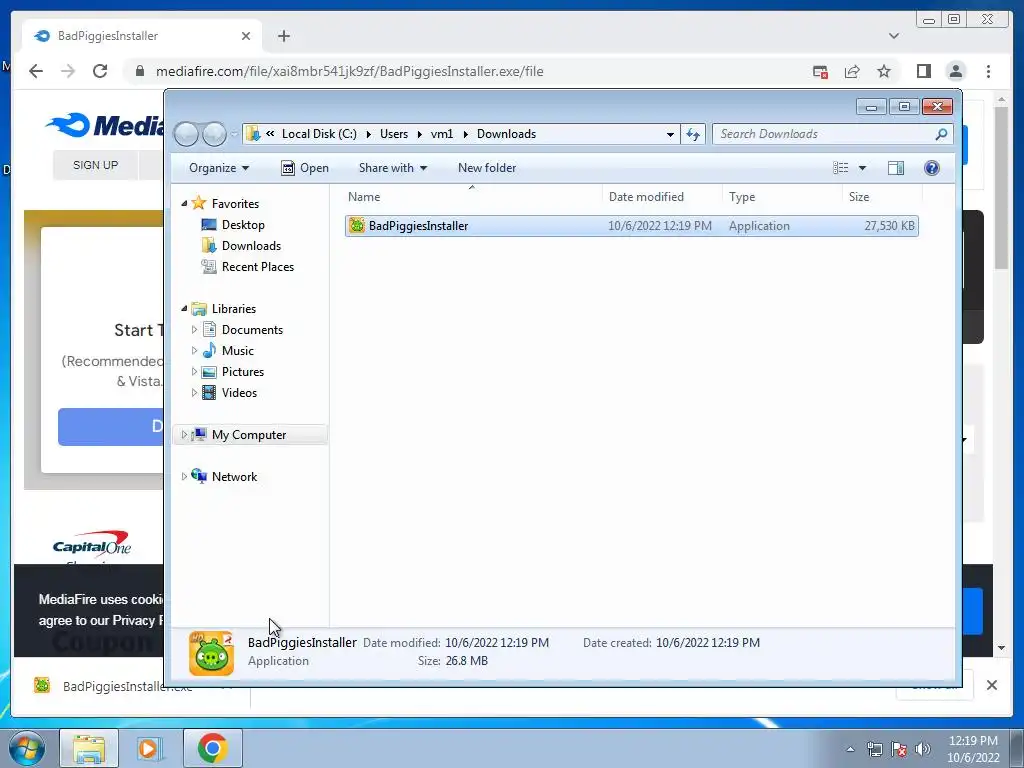The image size is (1024, 768).
Task: Click Explorer's forward navigation button
Action: pyautogui.click(x=214, y=134)
